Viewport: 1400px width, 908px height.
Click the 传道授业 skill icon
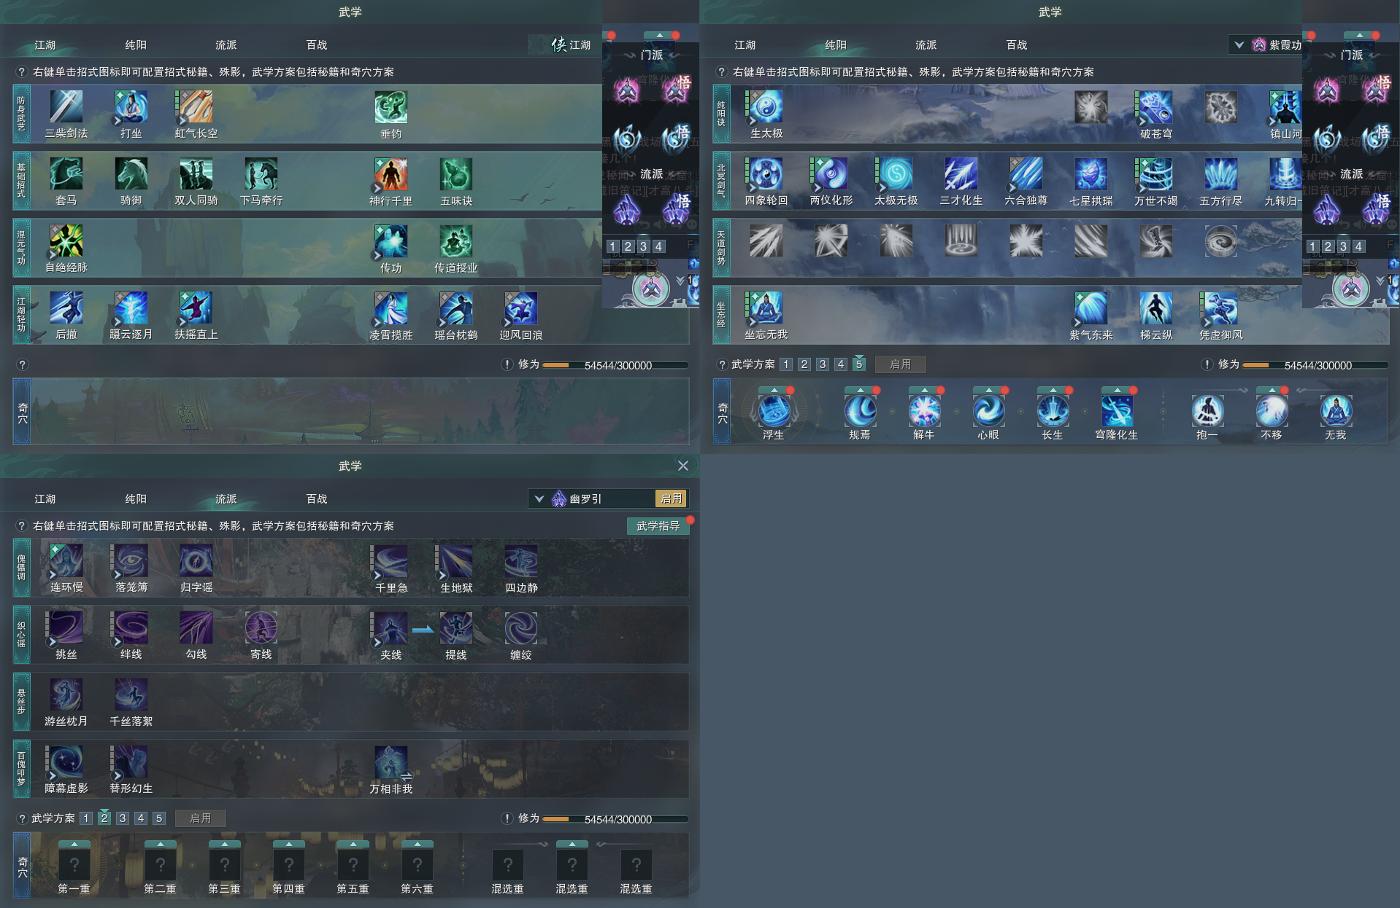[456, 241]
